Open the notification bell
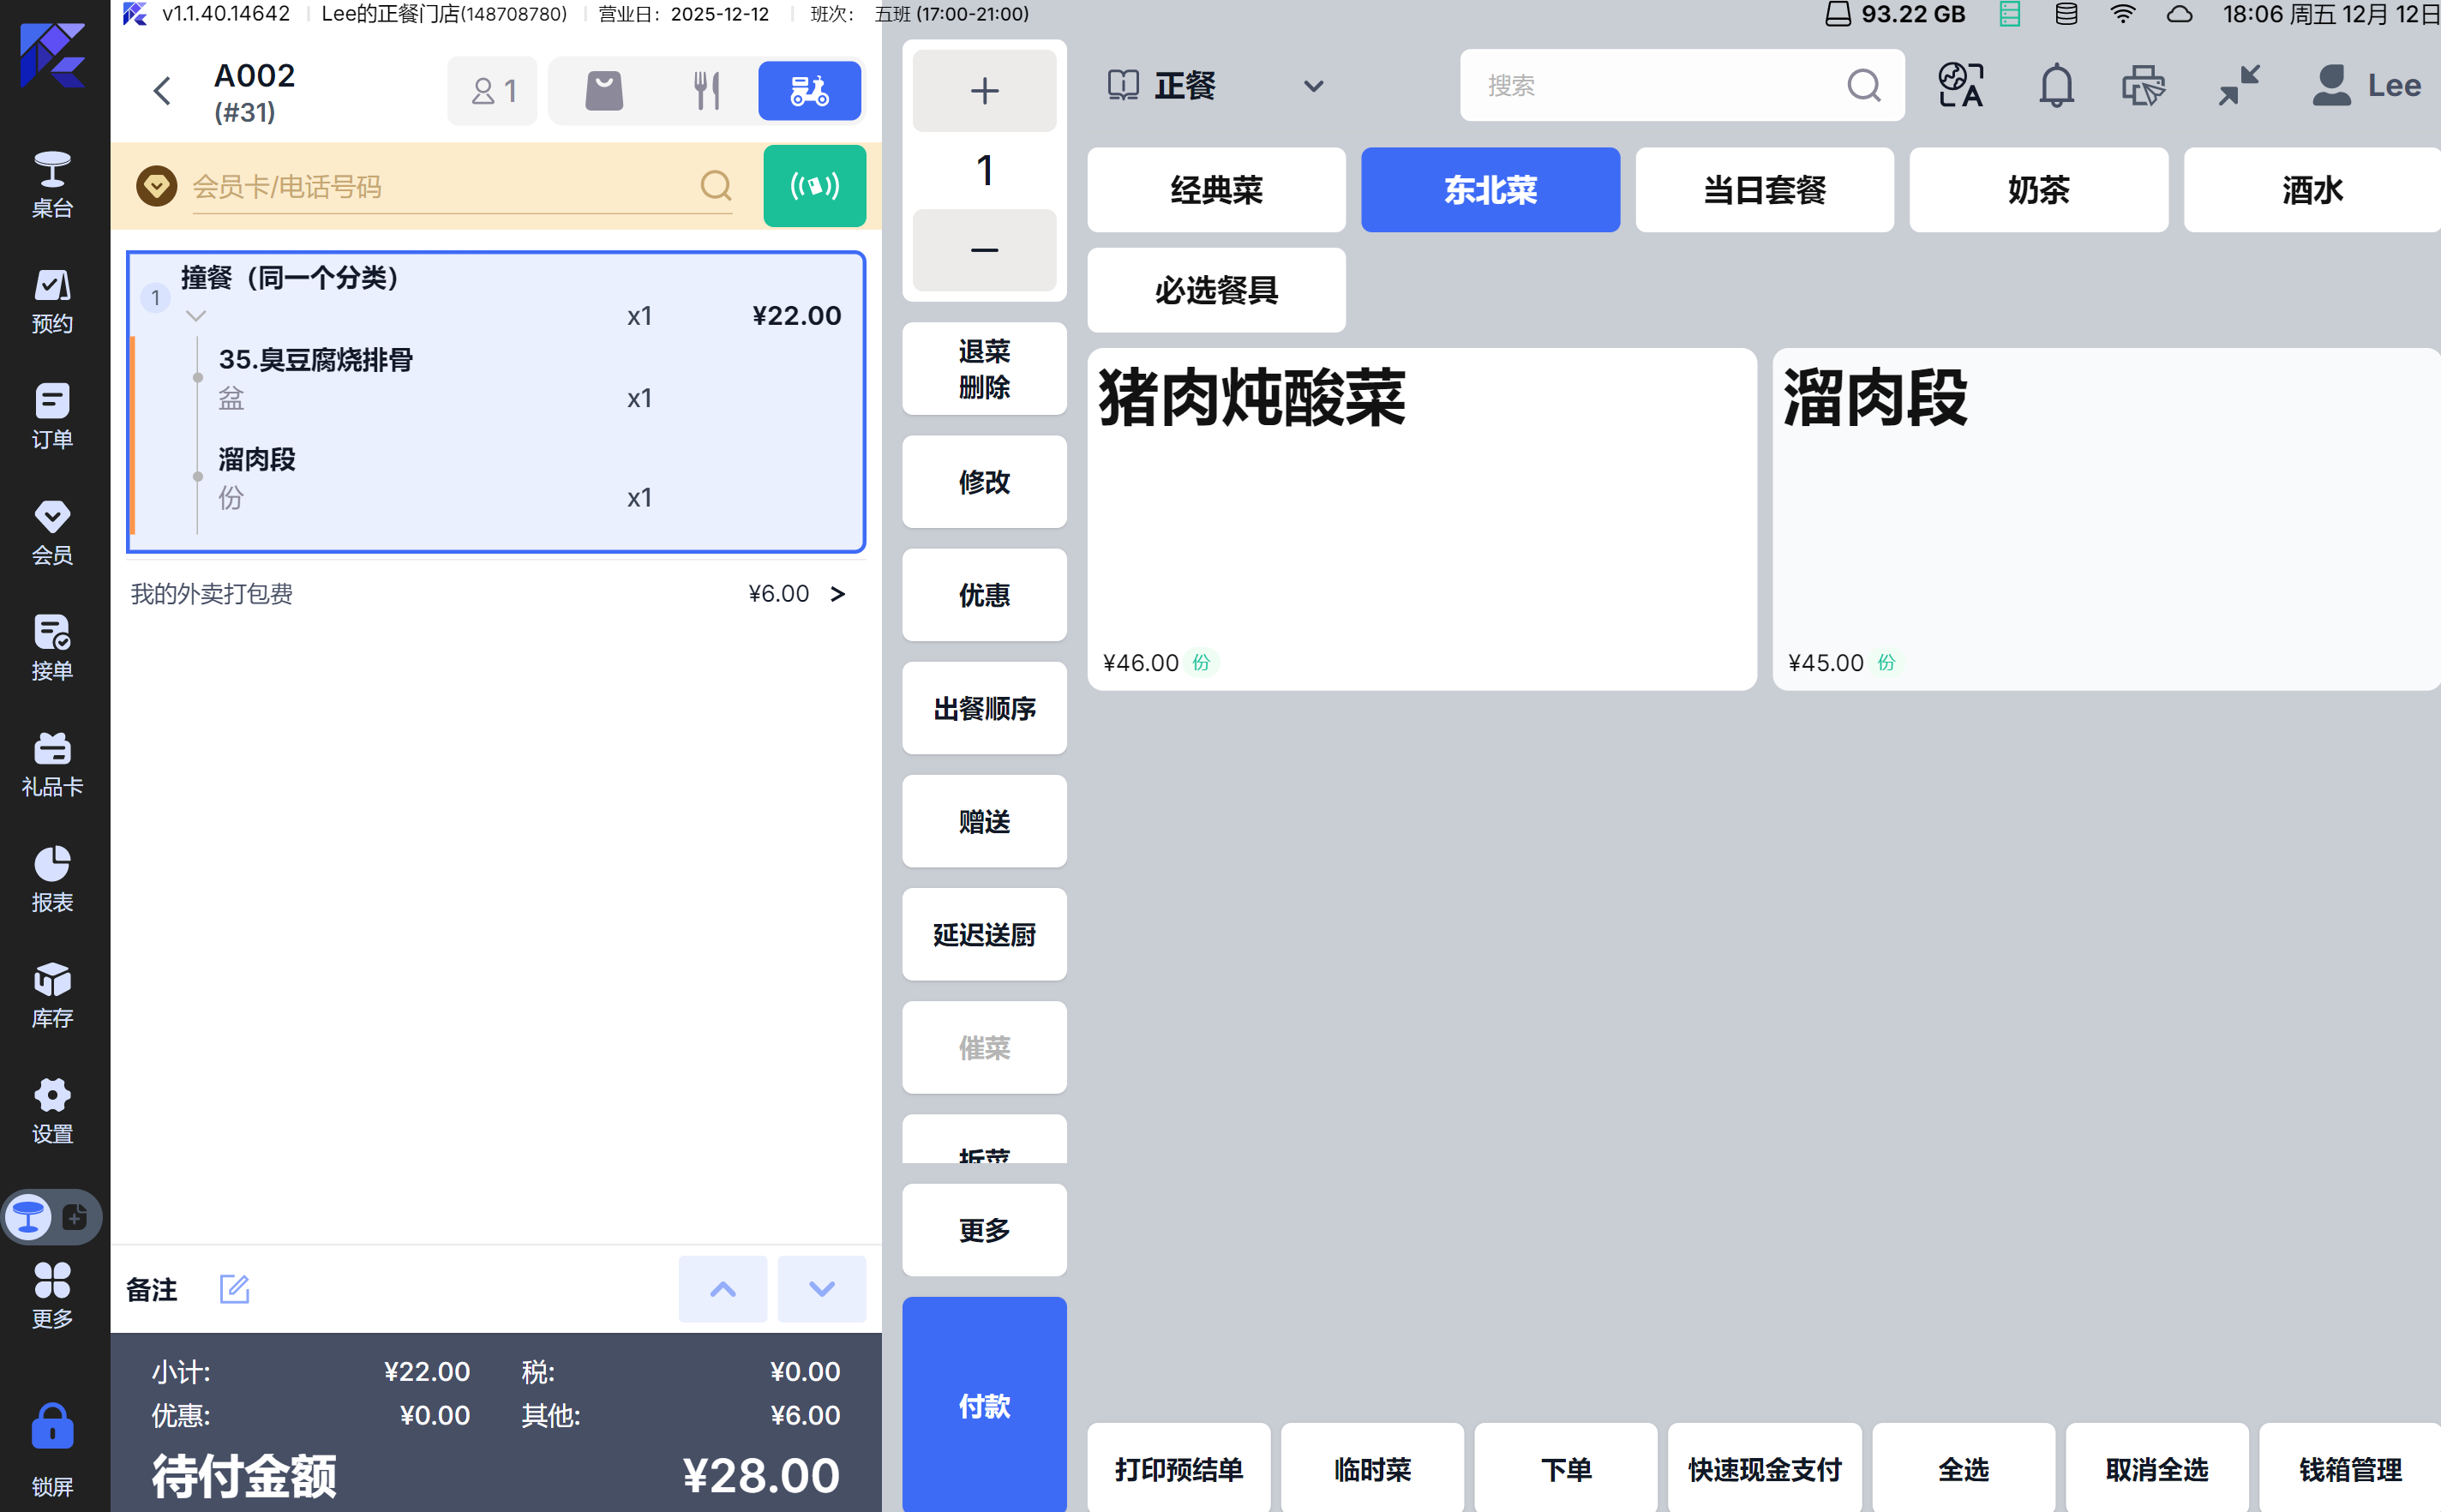 coord(2056,86)
